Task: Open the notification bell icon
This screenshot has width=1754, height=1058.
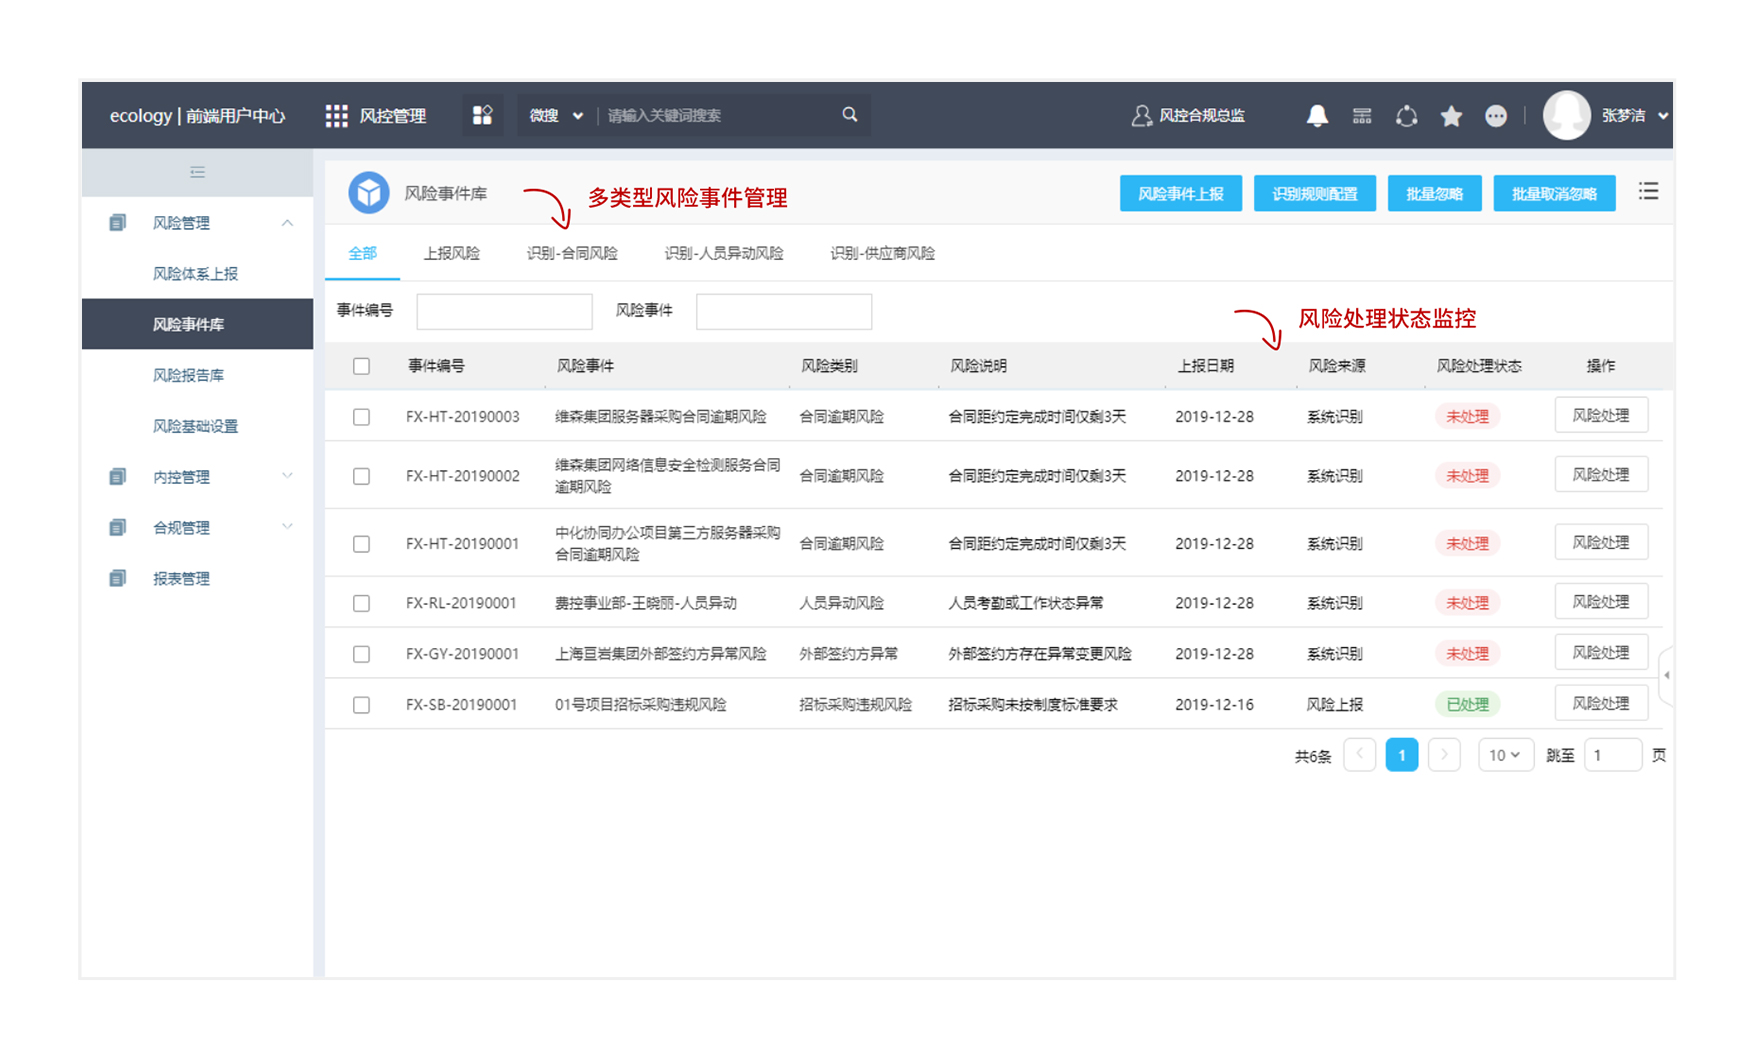Action: click(1317, 116)
